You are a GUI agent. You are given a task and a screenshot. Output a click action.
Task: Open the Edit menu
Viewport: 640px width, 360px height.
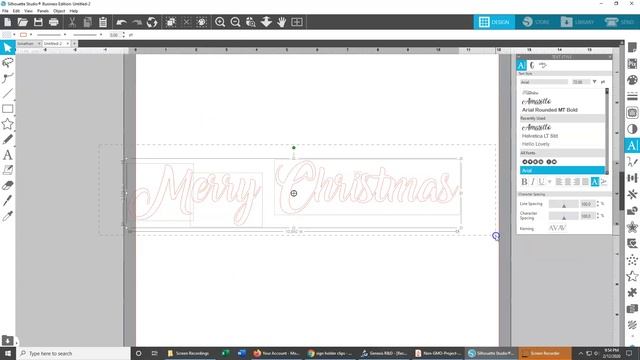pyautogui.click(x=16, y=11)
